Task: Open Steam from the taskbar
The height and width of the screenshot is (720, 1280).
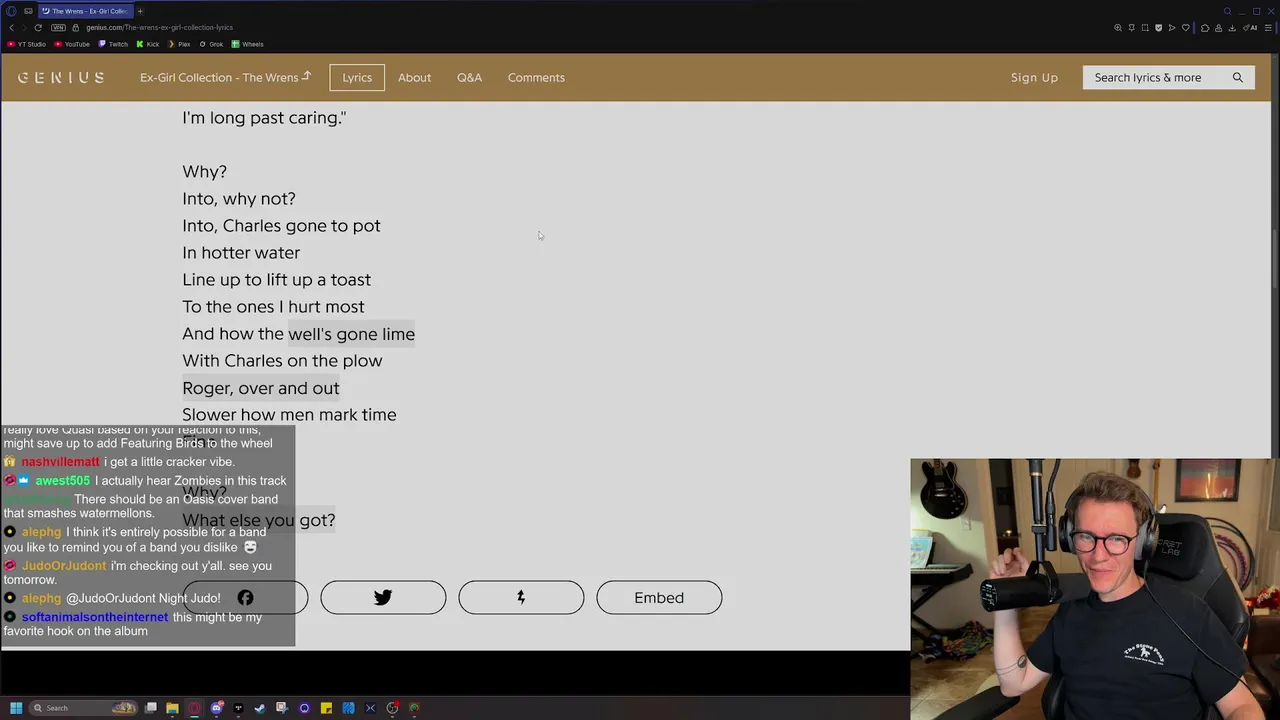Action: coord(260,708)
